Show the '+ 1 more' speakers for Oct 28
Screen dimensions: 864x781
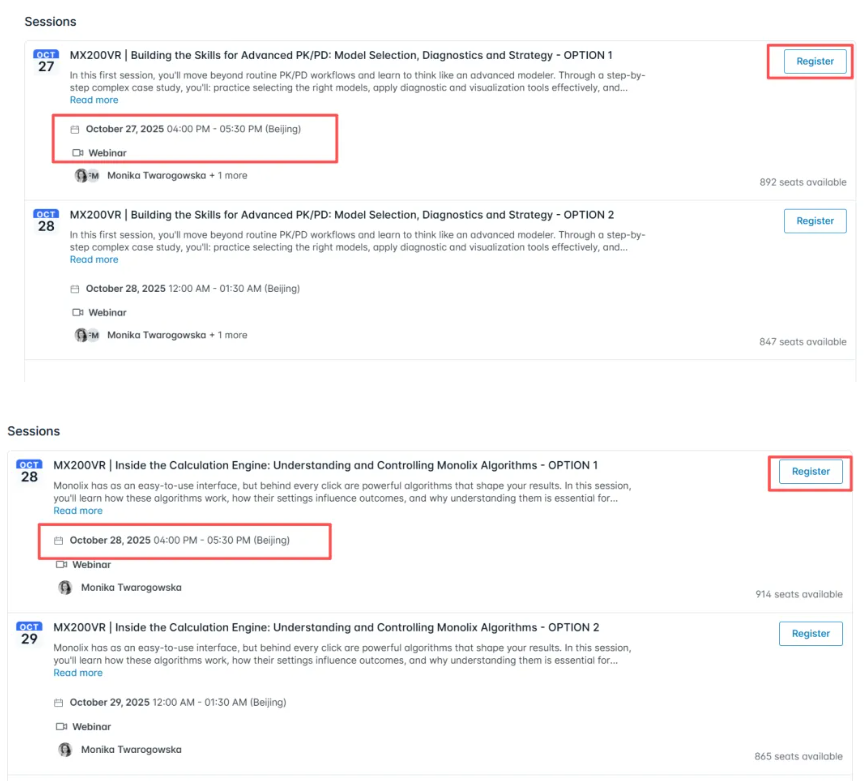pyautogui.click(x=228, y=335)
